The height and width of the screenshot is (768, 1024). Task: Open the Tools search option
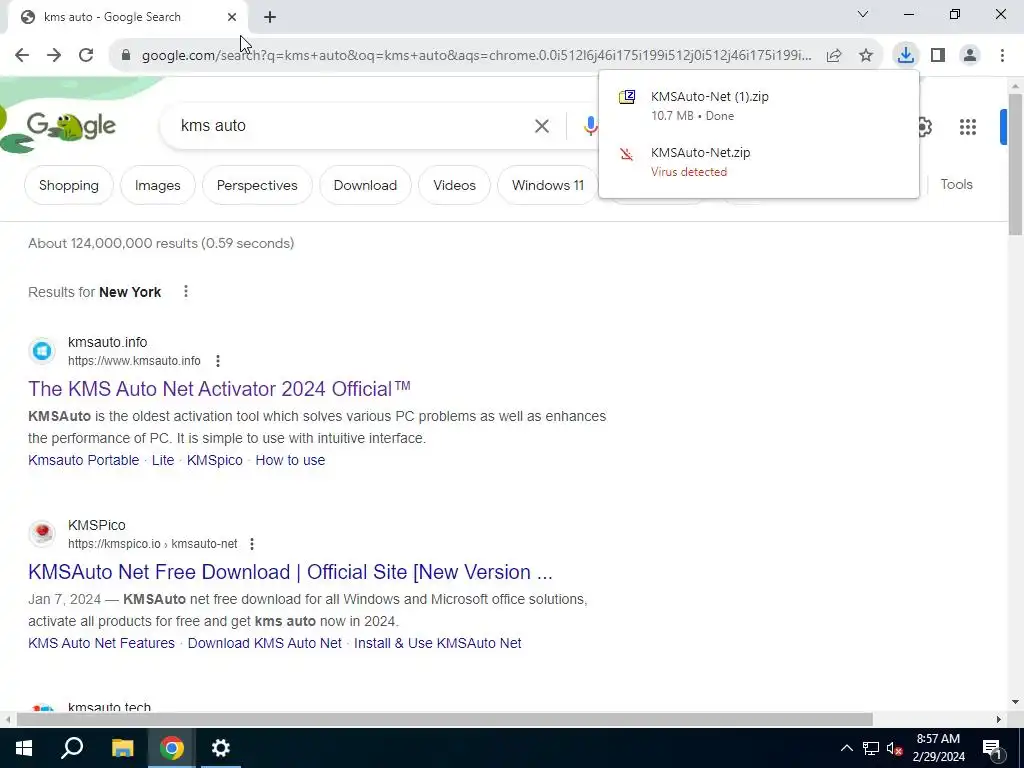(x=956, y=185)
